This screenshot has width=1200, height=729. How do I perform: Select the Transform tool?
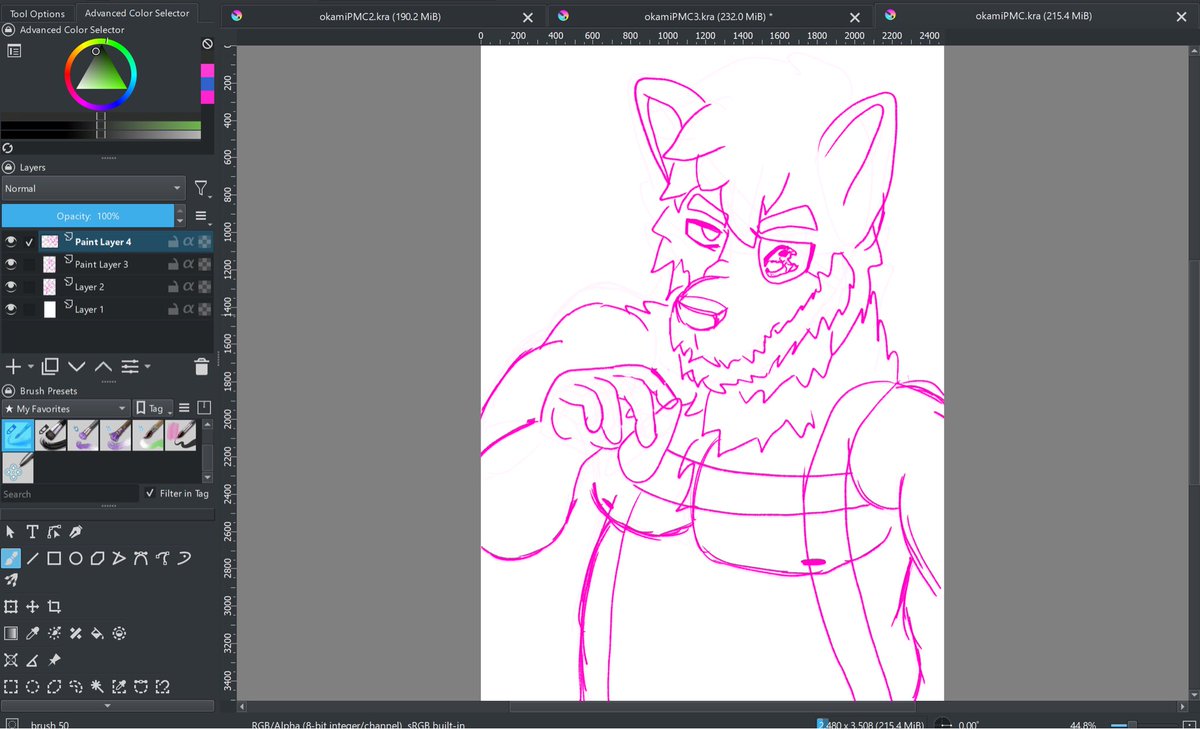[x=12, y=606]
